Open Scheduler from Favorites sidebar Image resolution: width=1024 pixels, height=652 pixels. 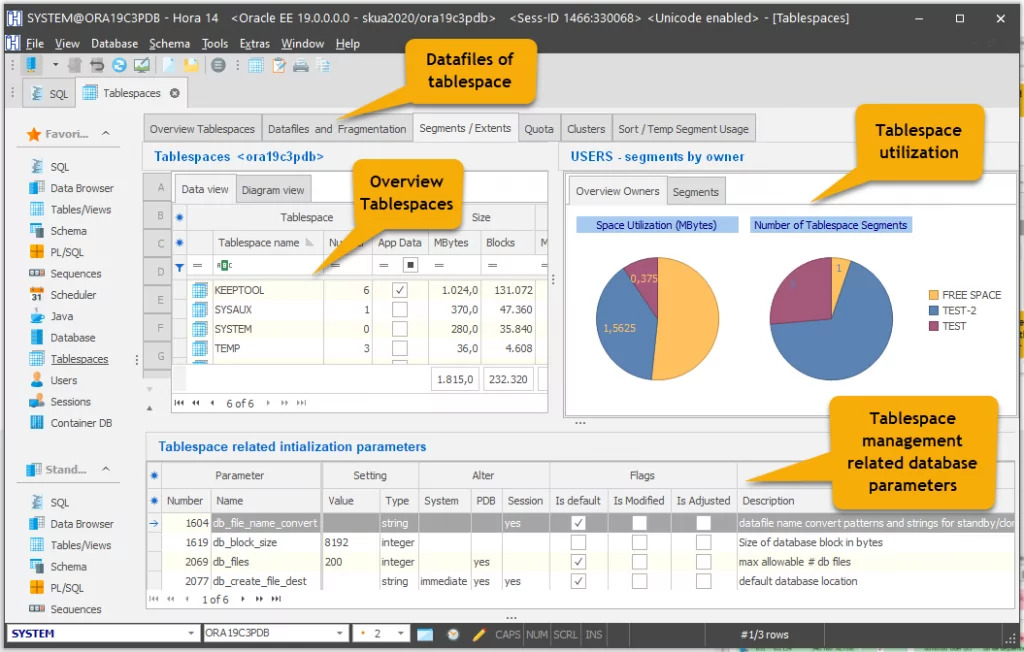[73, 295]
